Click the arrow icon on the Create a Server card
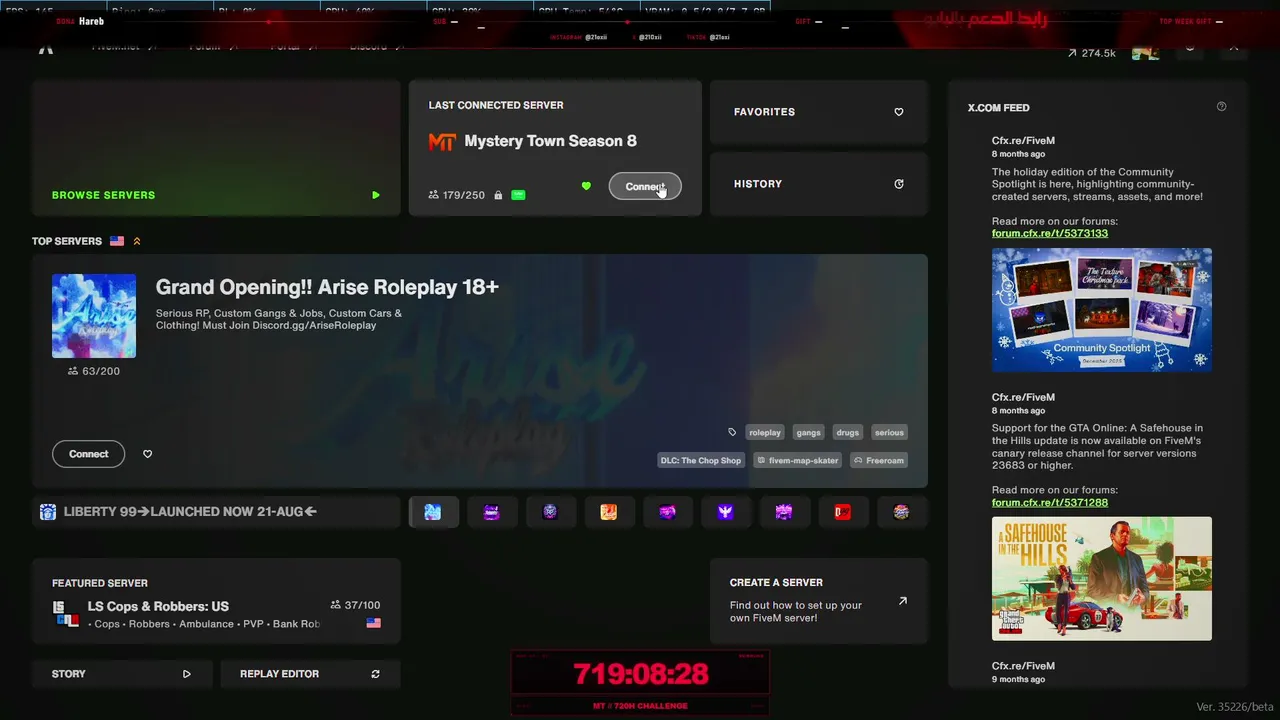1280x720 pixels. point(903,601)
